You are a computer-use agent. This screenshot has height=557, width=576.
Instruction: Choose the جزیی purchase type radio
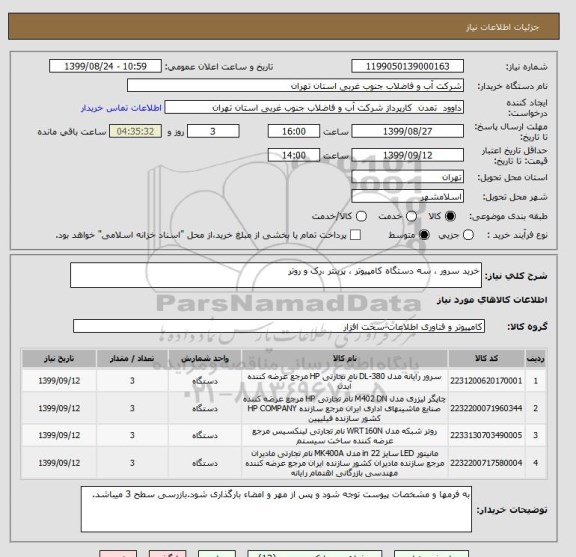point(468,235)
